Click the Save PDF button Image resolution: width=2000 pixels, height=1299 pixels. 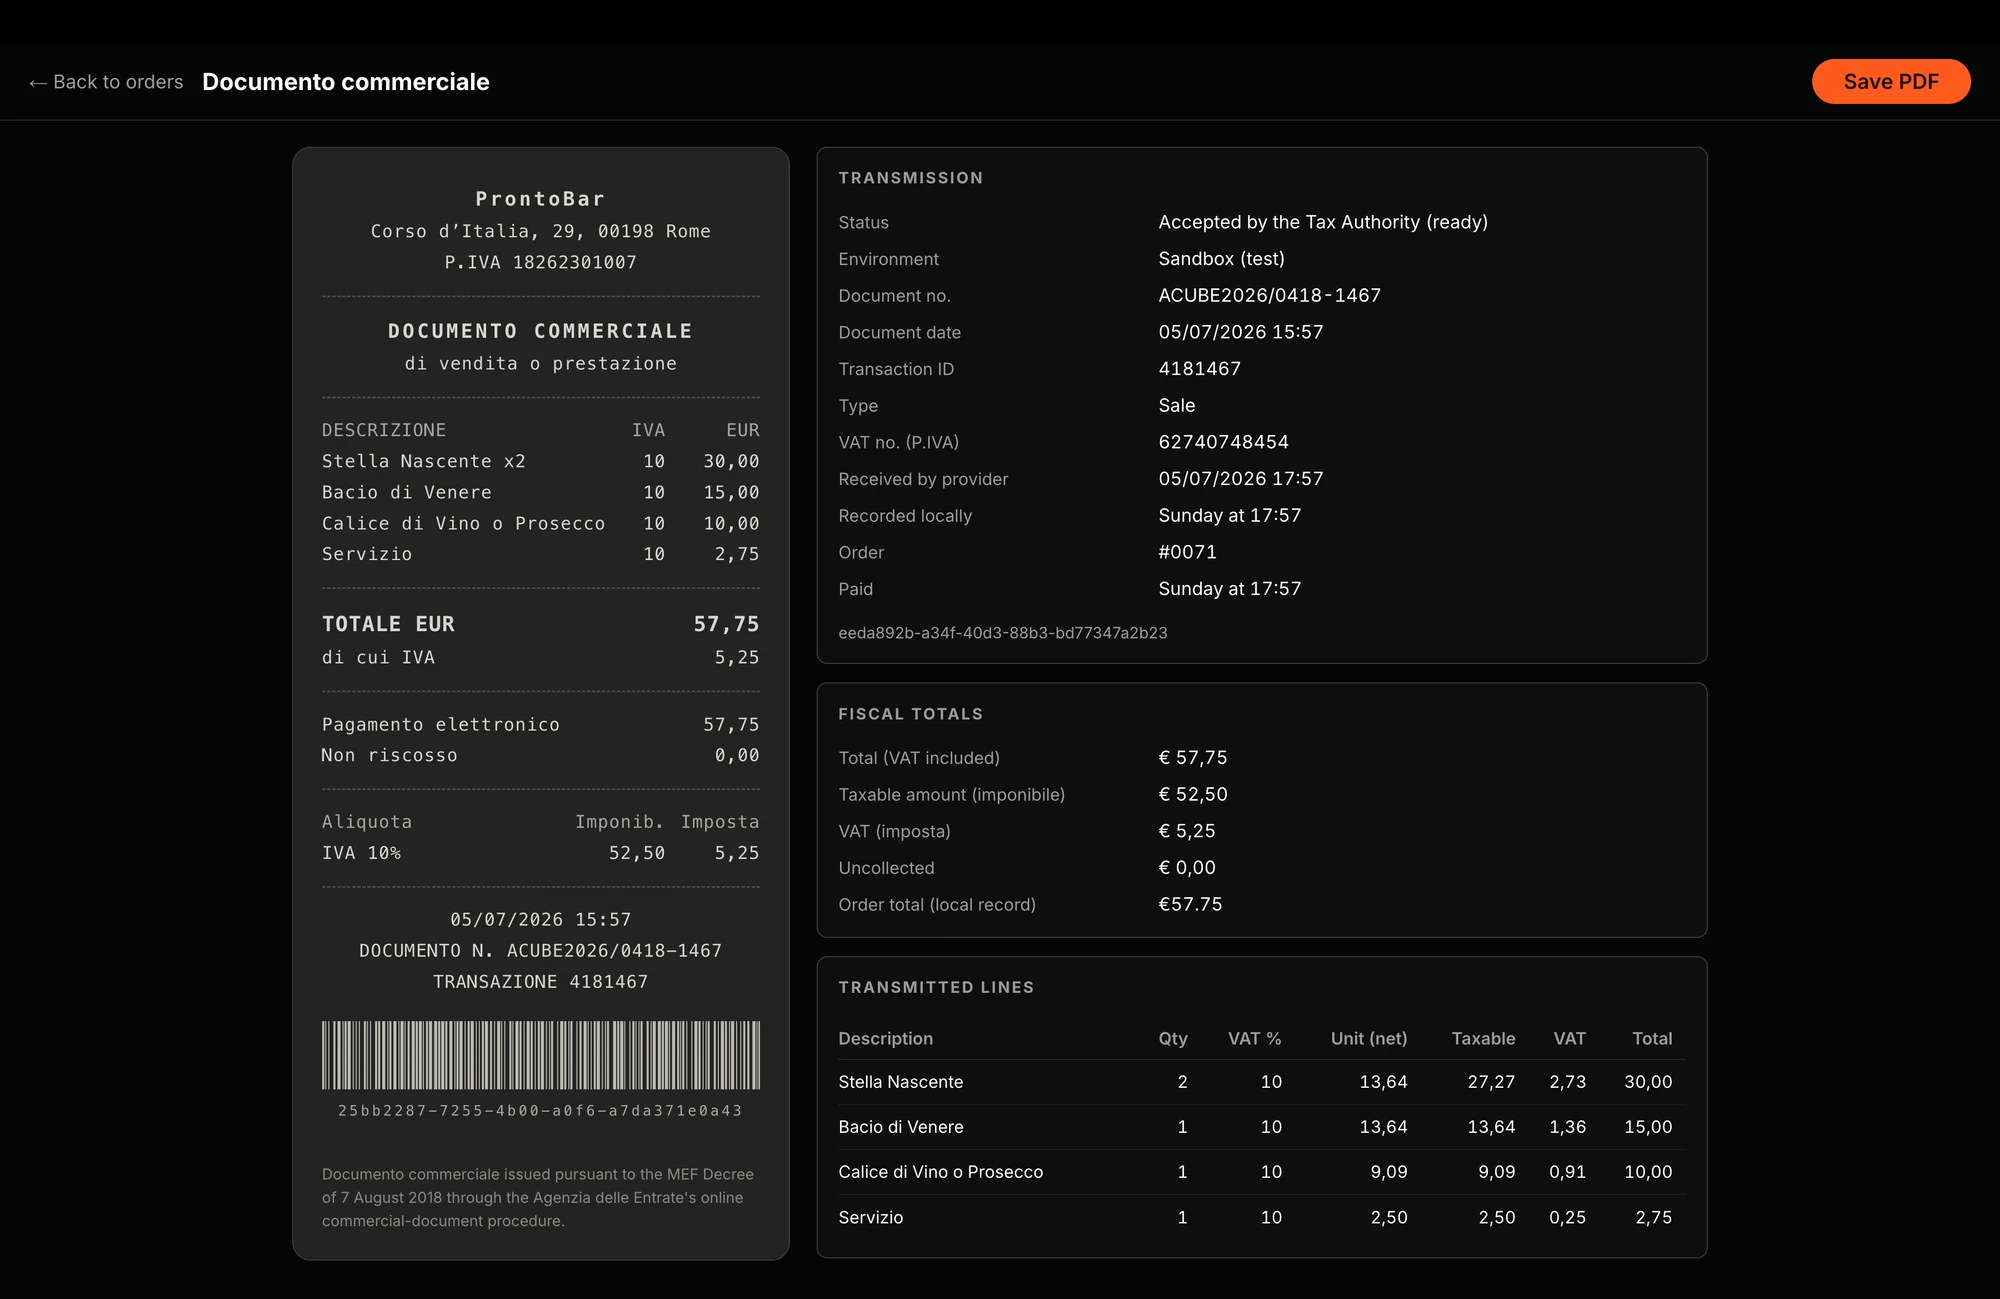(x=1890, y=82)
